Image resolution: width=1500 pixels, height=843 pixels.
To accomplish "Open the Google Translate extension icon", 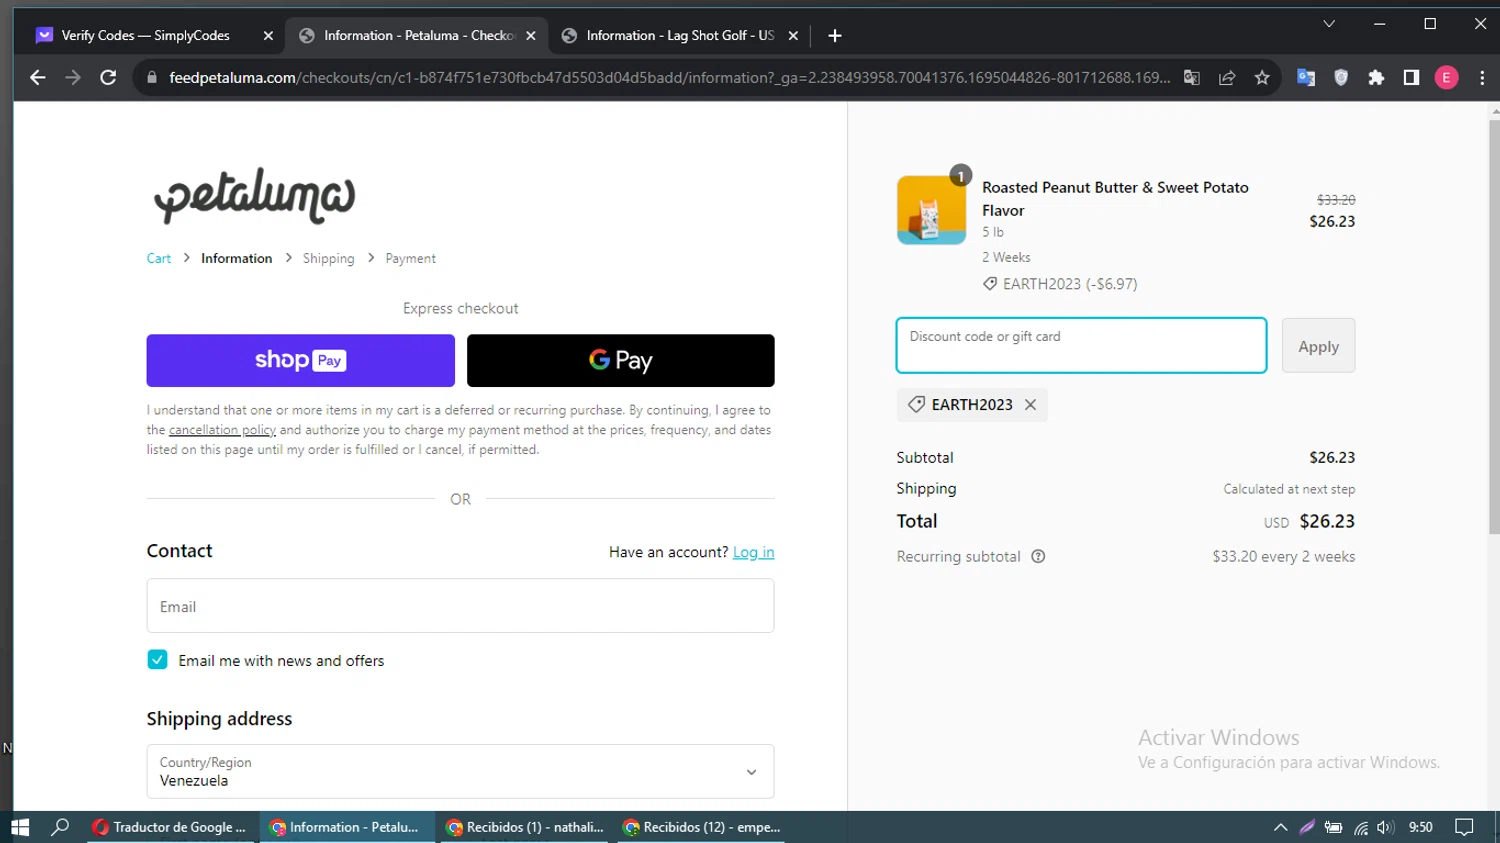I will coord(1306,77).
